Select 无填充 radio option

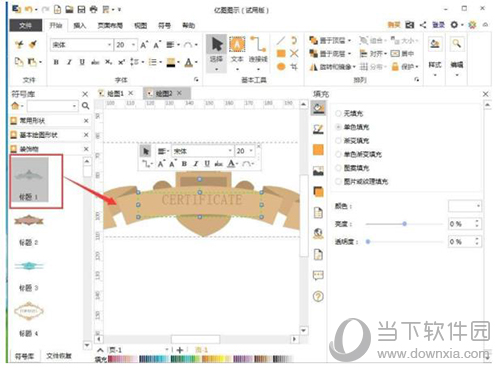(x=338, y=114)
